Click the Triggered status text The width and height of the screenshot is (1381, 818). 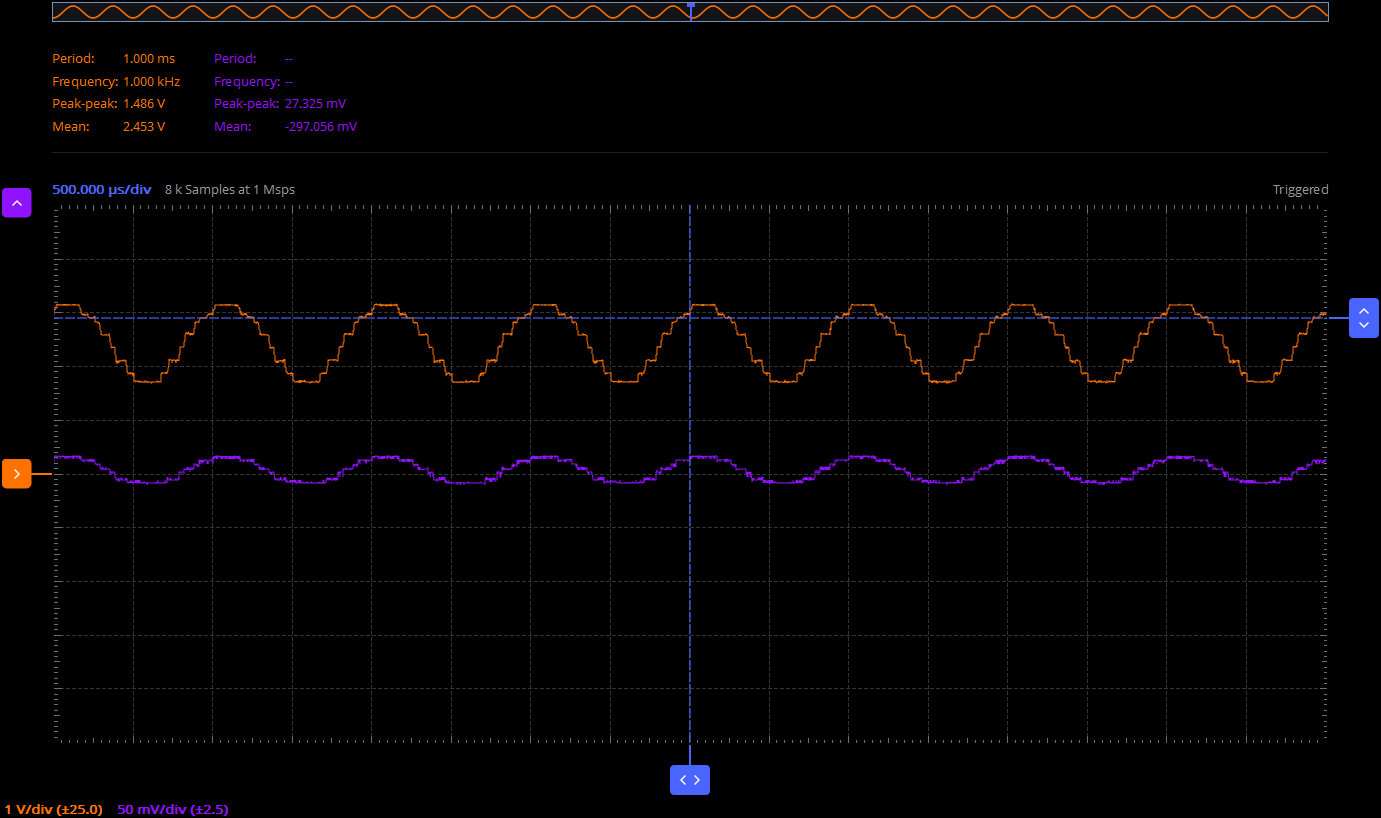coord(1301,190)
